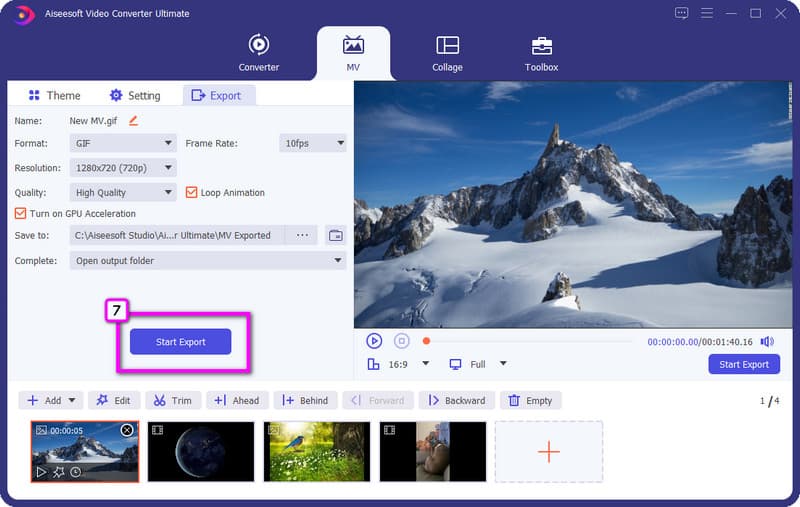Screen dimensions: 800x507
Task: Toggle the Loop Animation checkbox
Action: click(x=193, y=192)
